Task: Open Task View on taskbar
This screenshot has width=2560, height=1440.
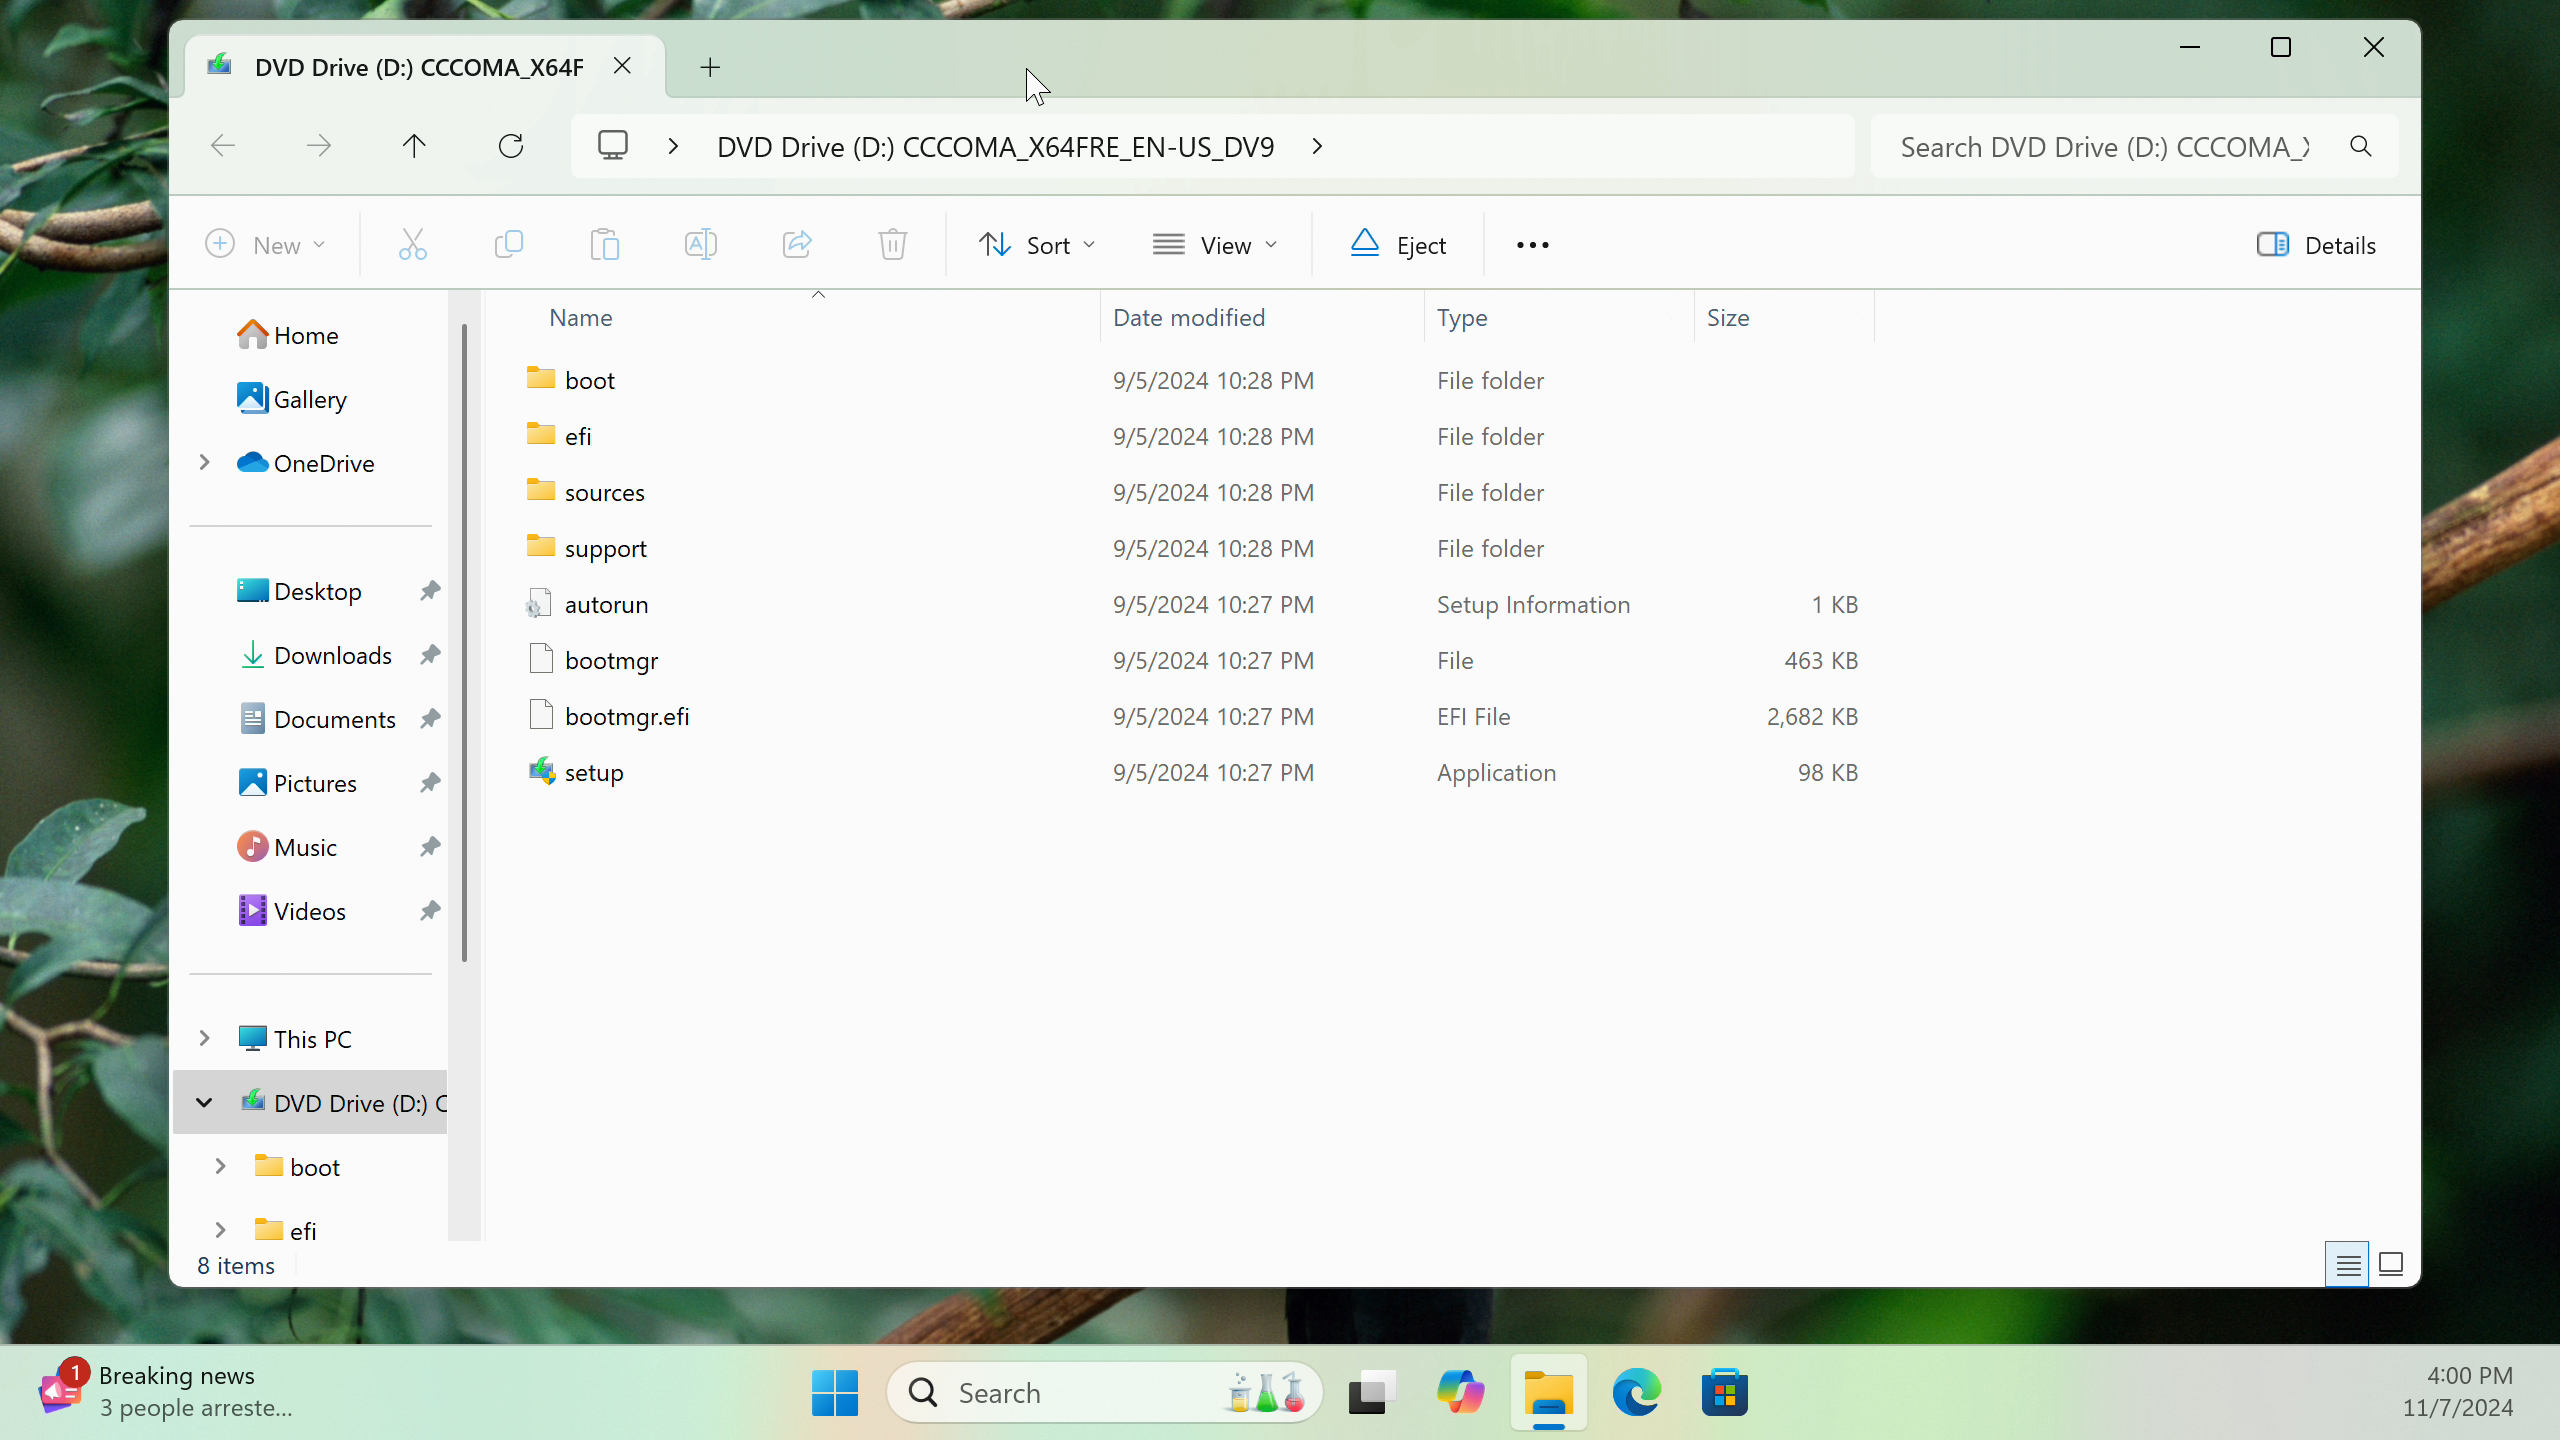Action: (1371, 1393)
